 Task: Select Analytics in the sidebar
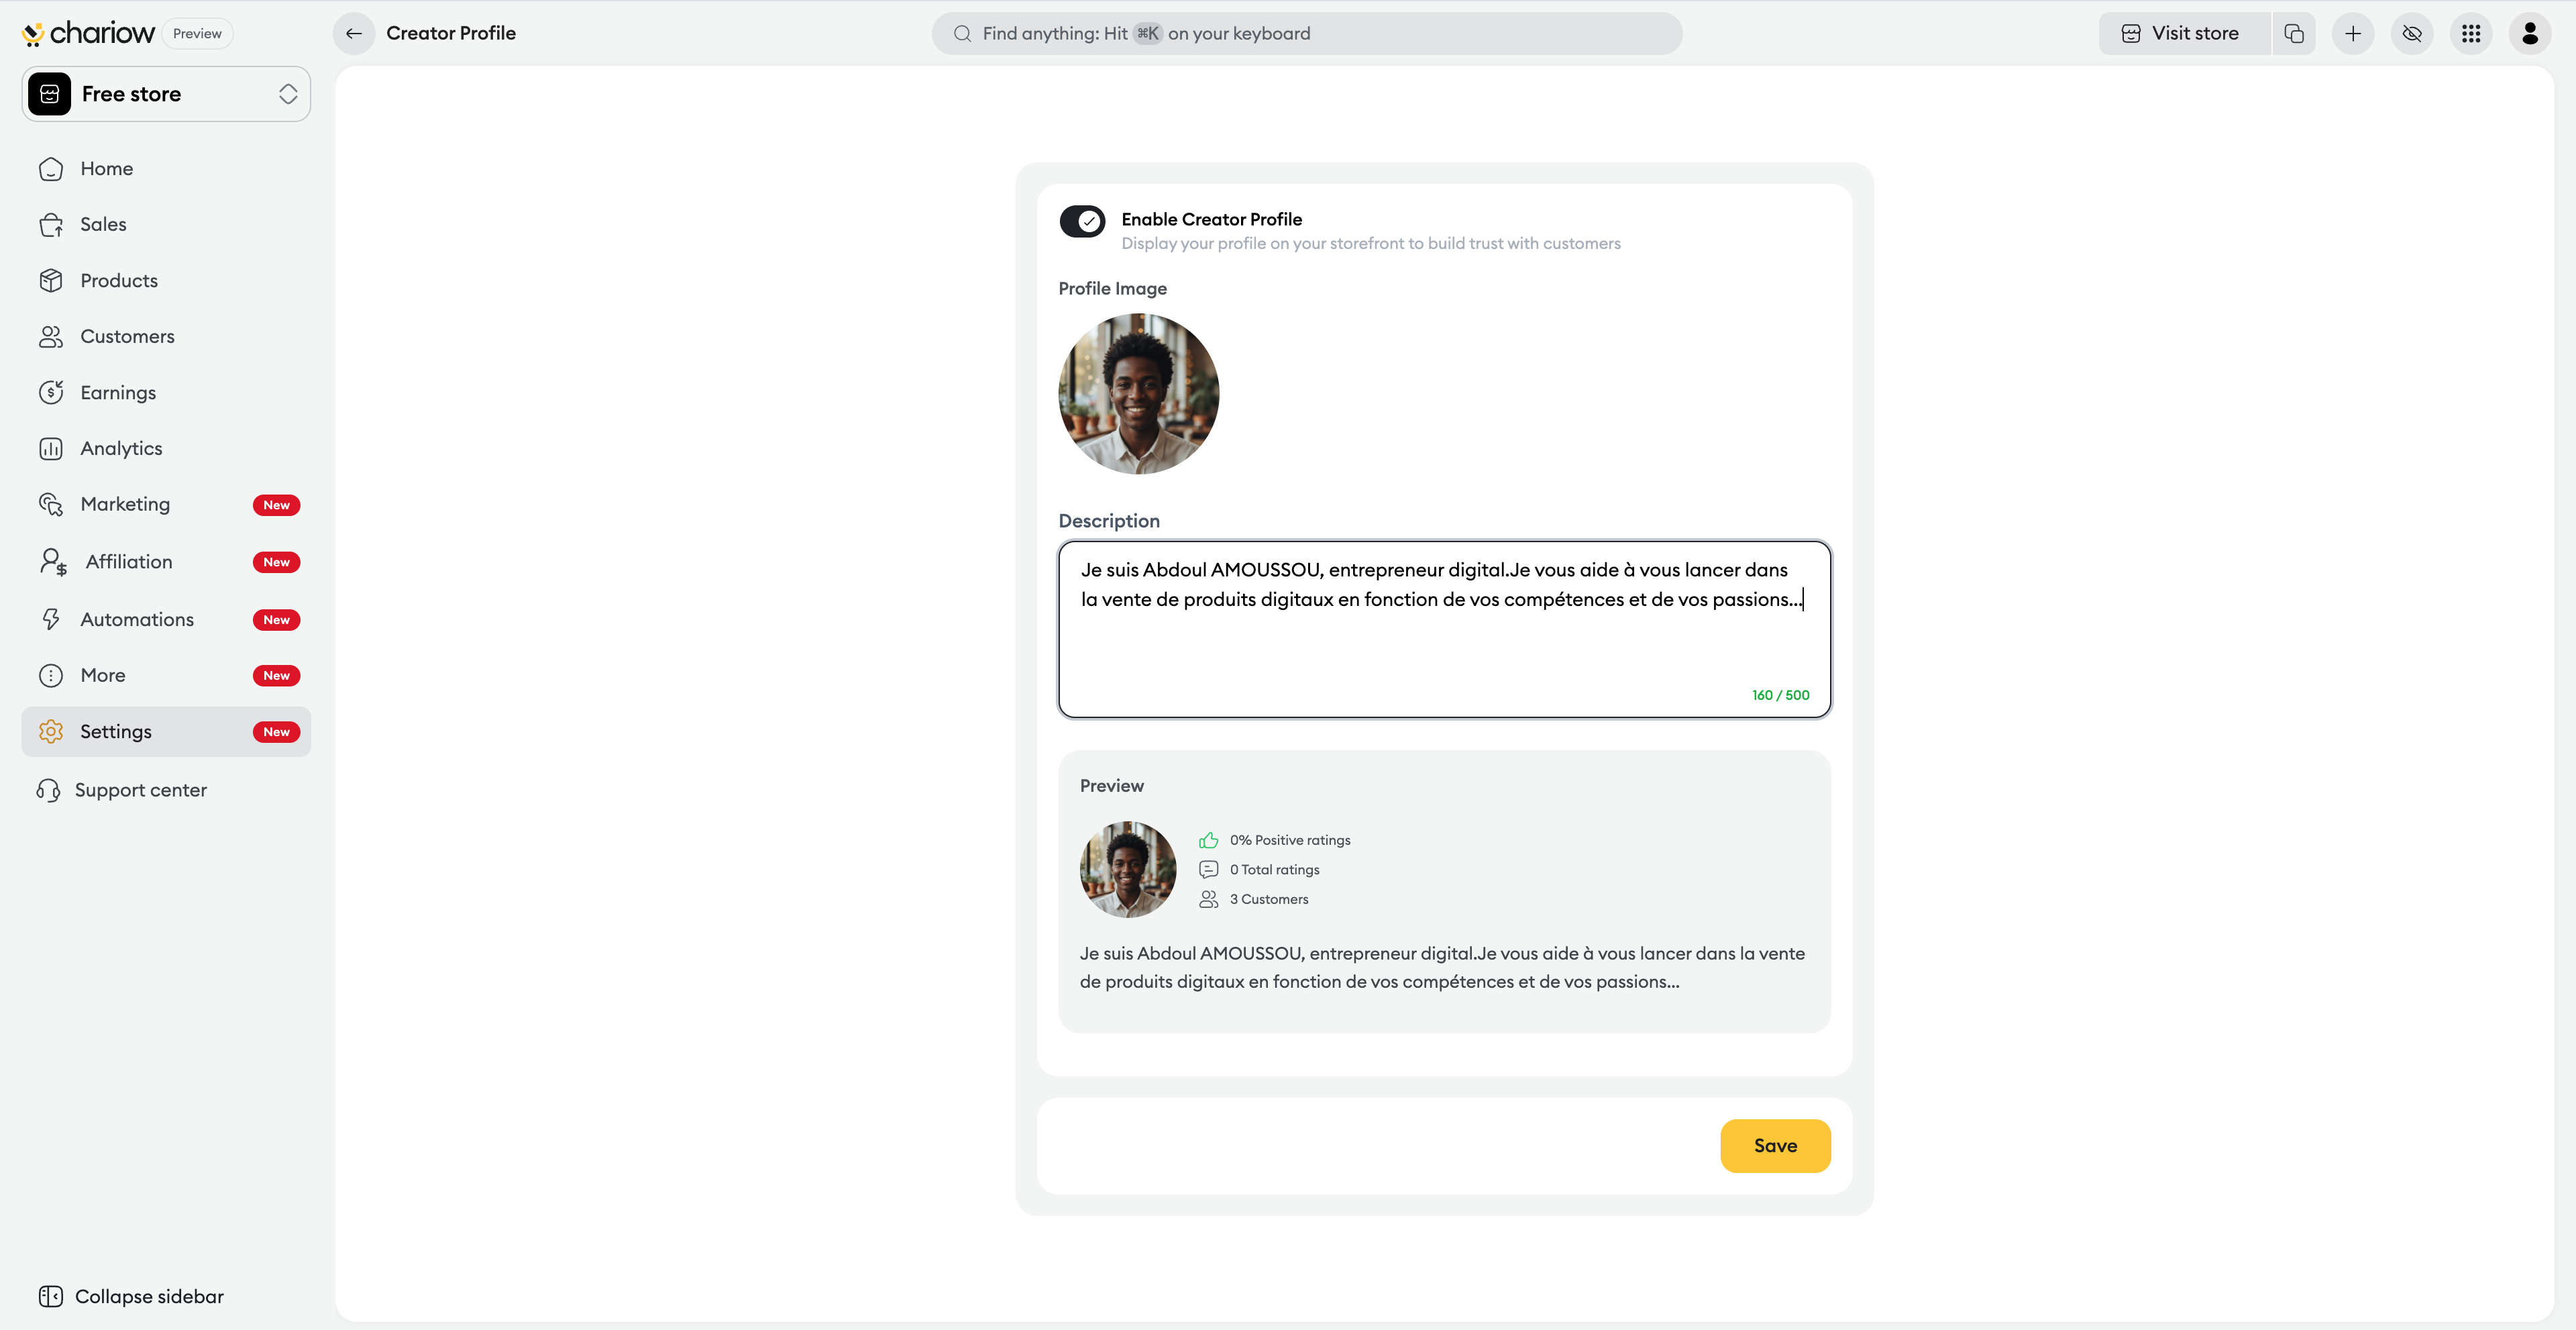click(x=121, y=448)
